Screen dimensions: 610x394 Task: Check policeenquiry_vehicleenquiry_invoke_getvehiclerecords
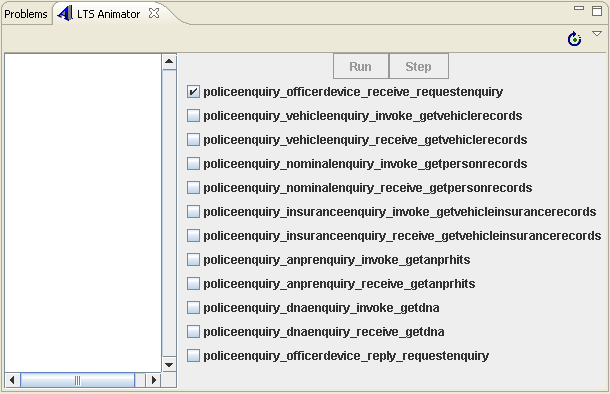tap(193, 116)
